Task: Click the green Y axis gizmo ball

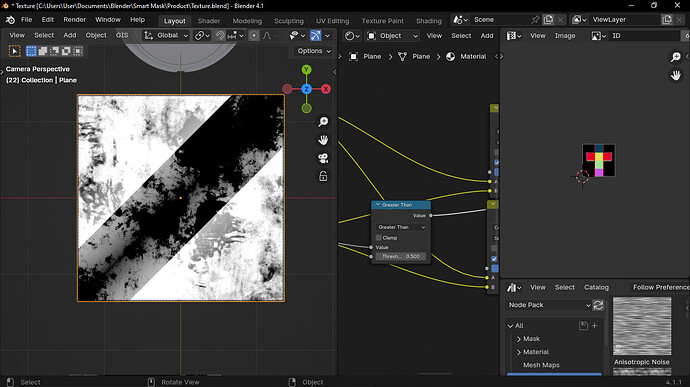Action: coord(307,70)
